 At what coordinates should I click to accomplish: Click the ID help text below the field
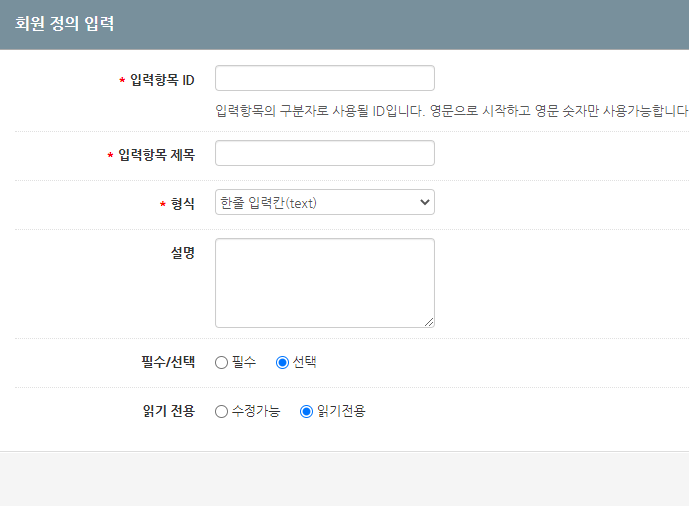(452, 111)
